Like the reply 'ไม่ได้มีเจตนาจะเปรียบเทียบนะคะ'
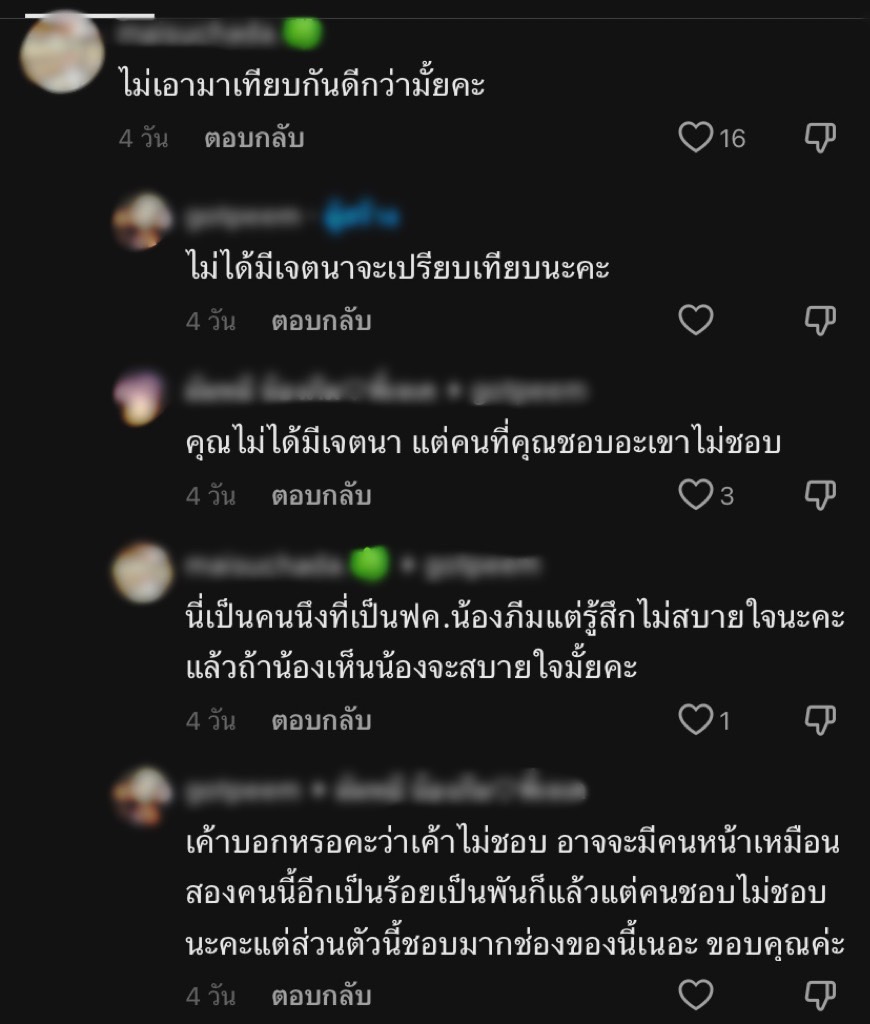The image size is (870, 1024). click(x=696, y=320)
